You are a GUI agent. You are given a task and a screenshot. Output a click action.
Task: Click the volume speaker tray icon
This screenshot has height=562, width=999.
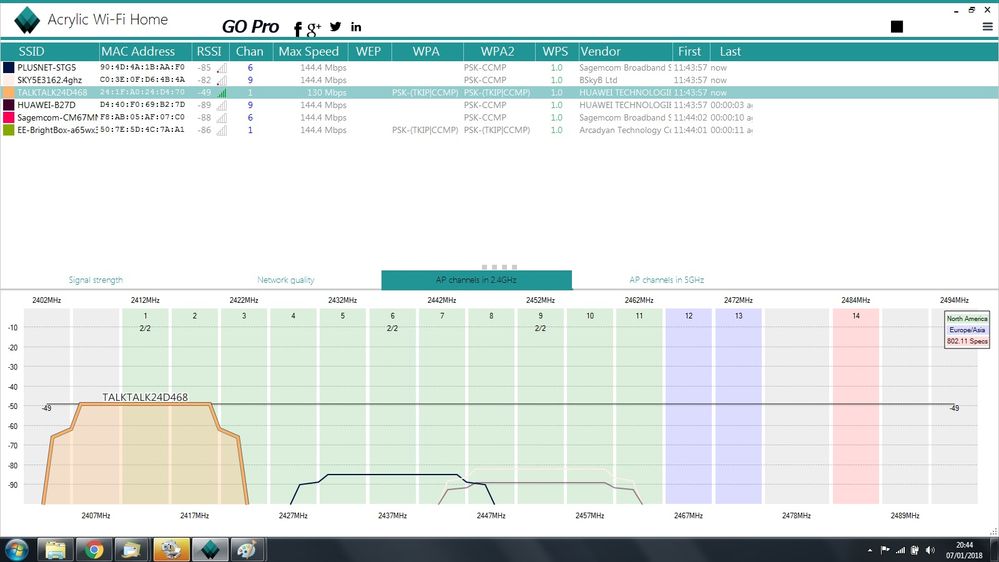(x=930, y=550)
